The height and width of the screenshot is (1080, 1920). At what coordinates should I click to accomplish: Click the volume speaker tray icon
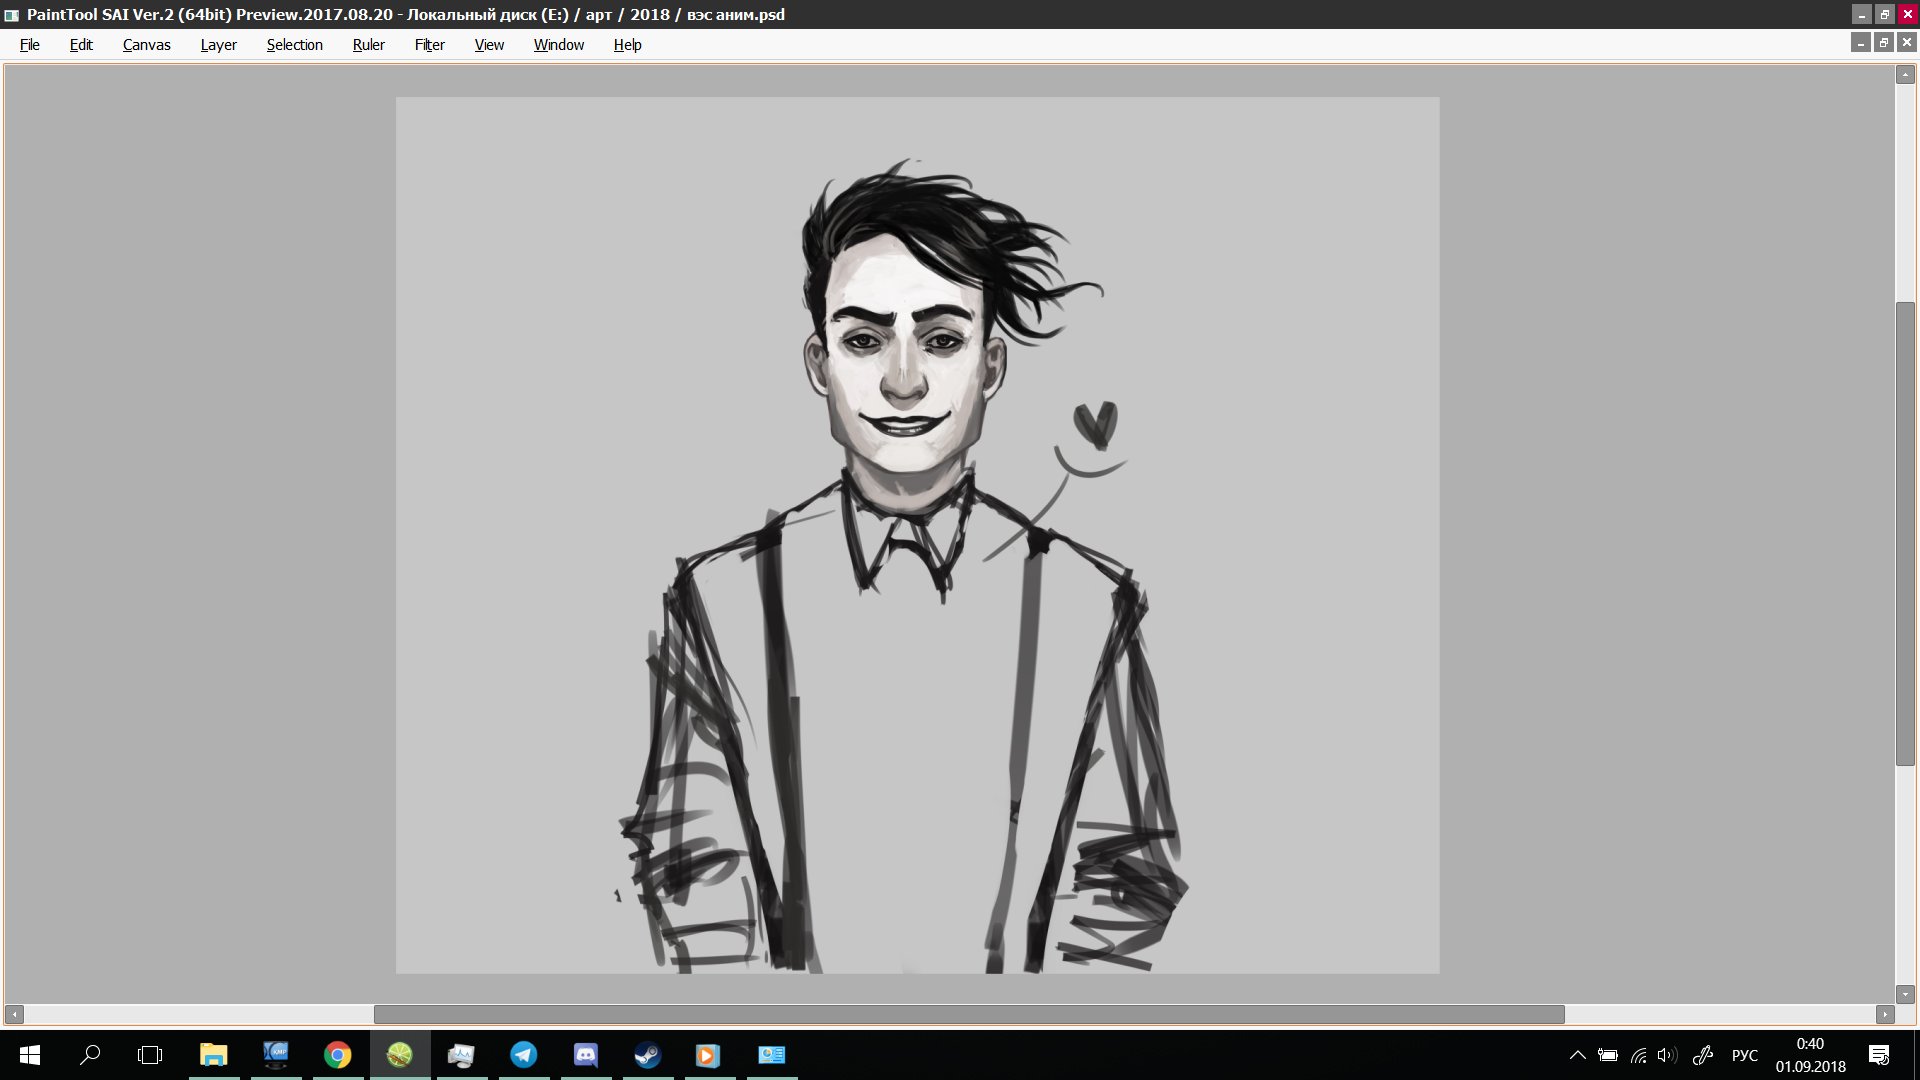tap(1666, 1055)
